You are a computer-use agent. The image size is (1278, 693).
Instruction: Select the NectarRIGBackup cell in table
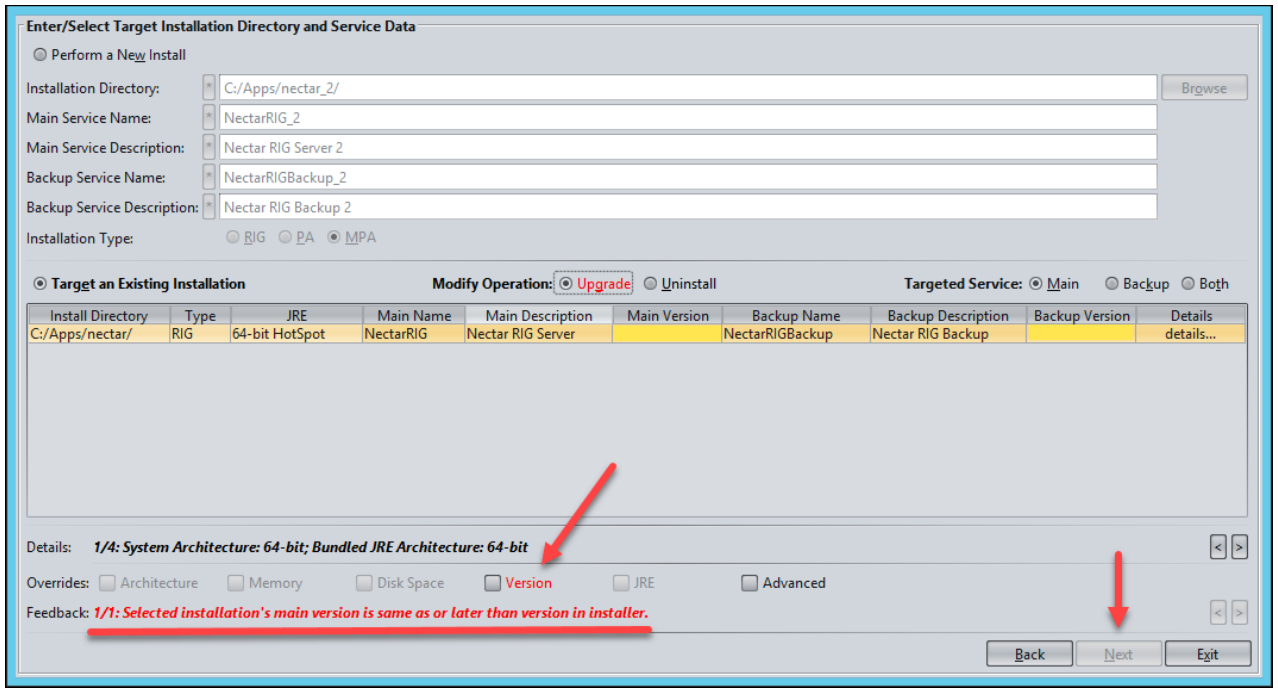796,334
